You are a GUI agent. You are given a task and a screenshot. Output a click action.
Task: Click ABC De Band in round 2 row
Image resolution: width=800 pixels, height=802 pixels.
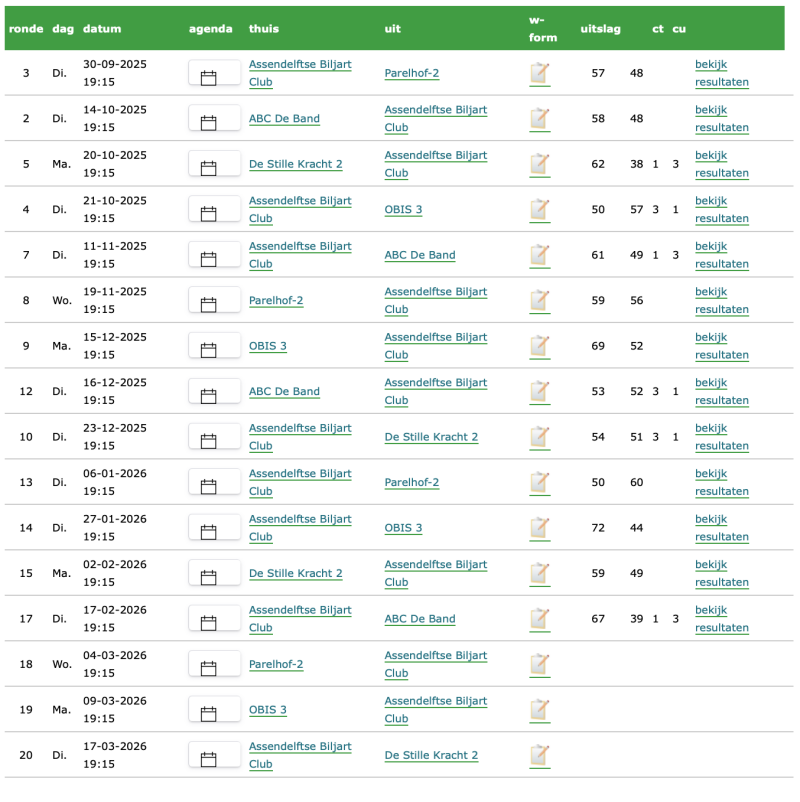tap(284, 119)
